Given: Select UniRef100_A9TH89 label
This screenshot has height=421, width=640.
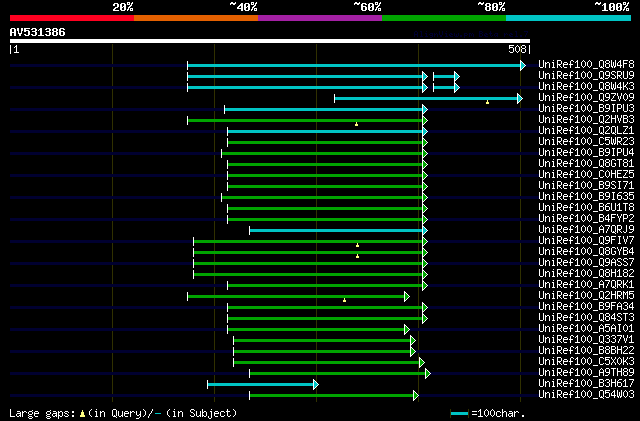Looking at the screenshot, I should coord(586,373).
